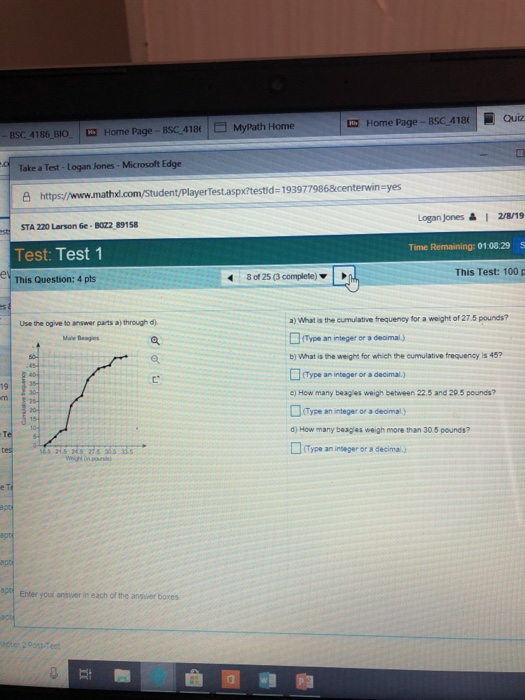Image resolution: width=525 pixels, height=700 pixels.
Task: Open Task View on the taskbar
Action: pos(85,674)
